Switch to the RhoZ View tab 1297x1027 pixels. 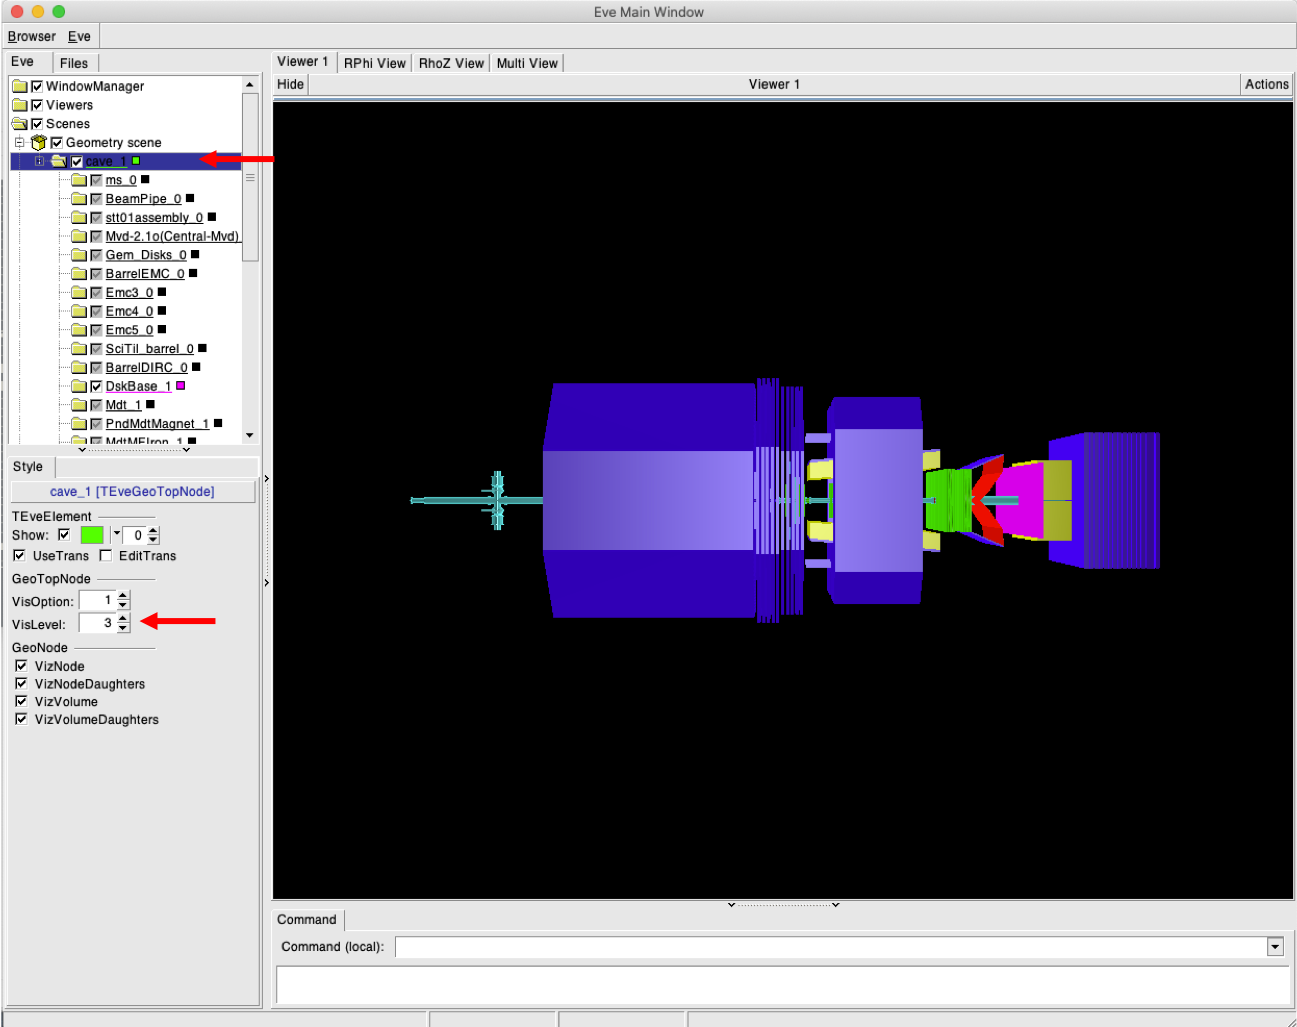pos(451,63)
